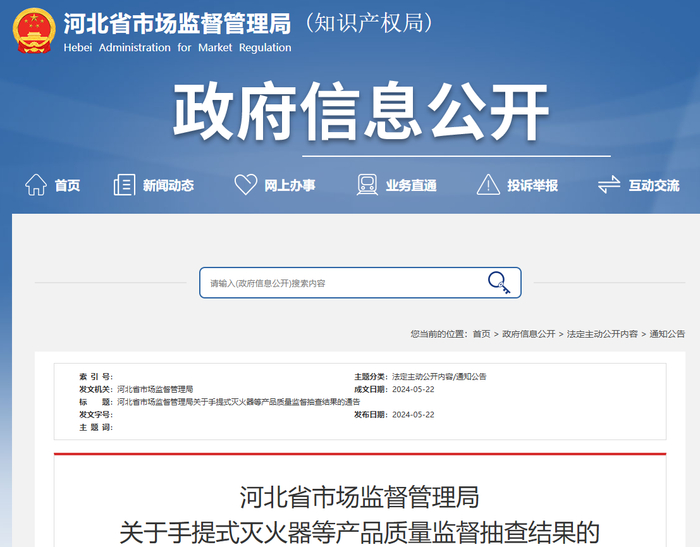Click the home house icon

pyautogui.click(x=36, y=184)
